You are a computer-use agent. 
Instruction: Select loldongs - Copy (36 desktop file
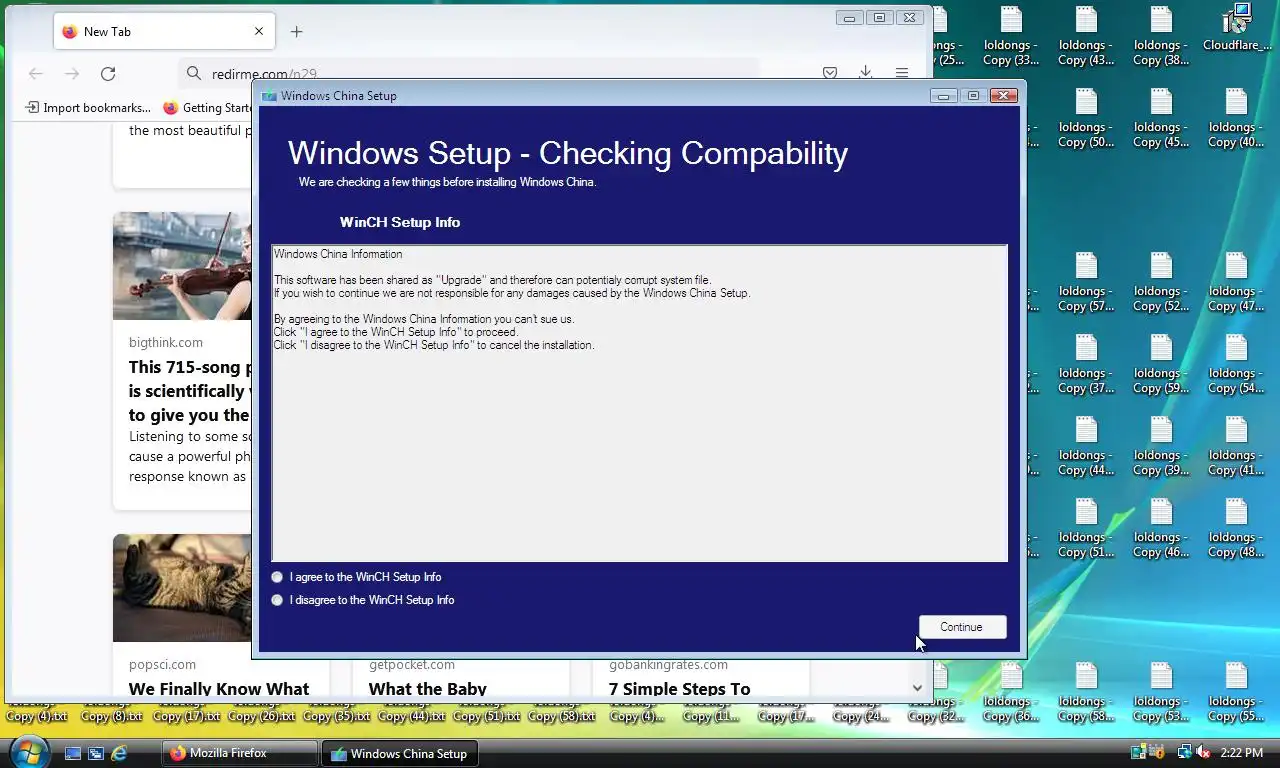point(1011,692)
